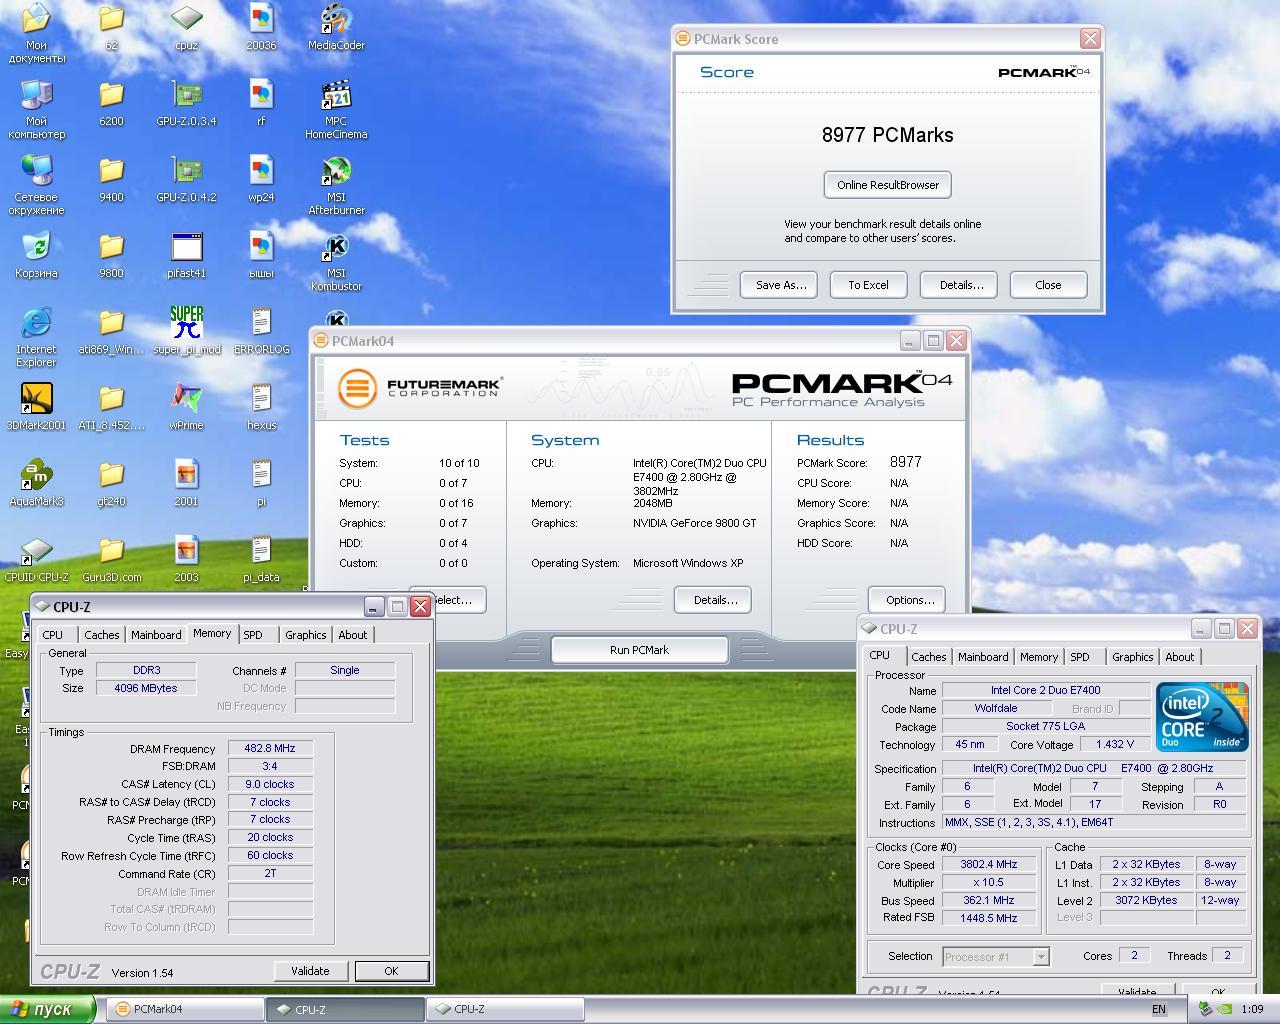
Task: Open Network Neighborhood (Сетевое окружение) icon
Action: (x=36, y=185)
